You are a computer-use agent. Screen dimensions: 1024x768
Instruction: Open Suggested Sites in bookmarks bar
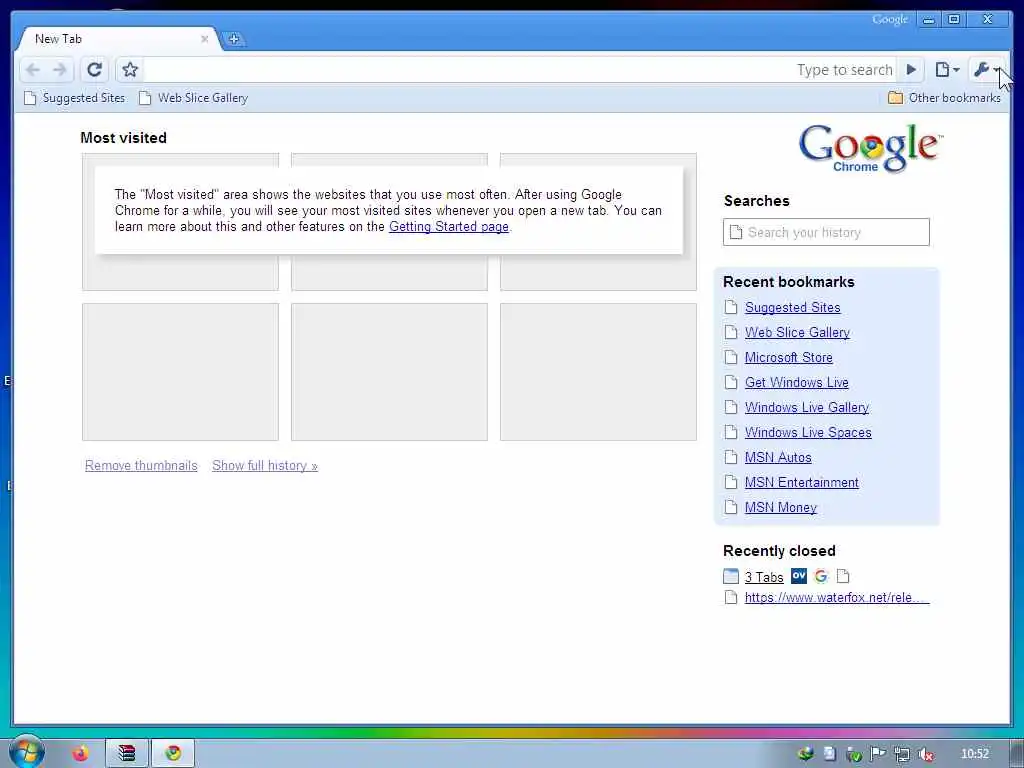pos(74,98)
